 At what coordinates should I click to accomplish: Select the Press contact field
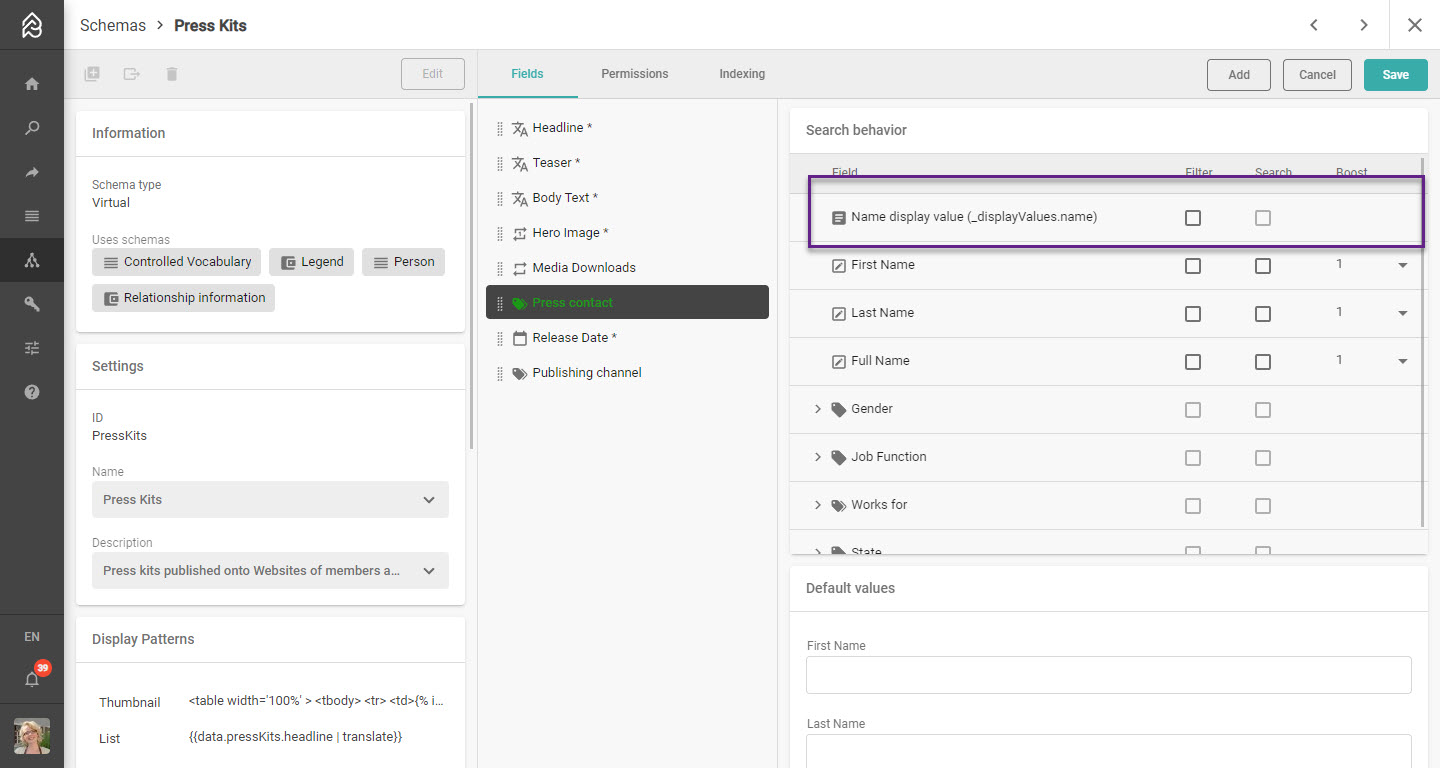627,303
